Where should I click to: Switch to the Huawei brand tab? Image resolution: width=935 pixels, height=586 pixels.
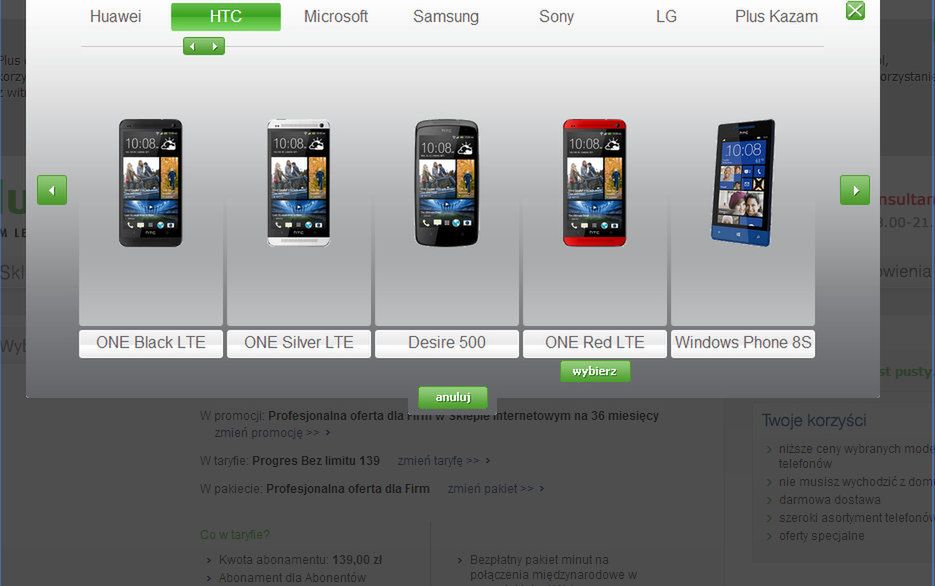116,16
